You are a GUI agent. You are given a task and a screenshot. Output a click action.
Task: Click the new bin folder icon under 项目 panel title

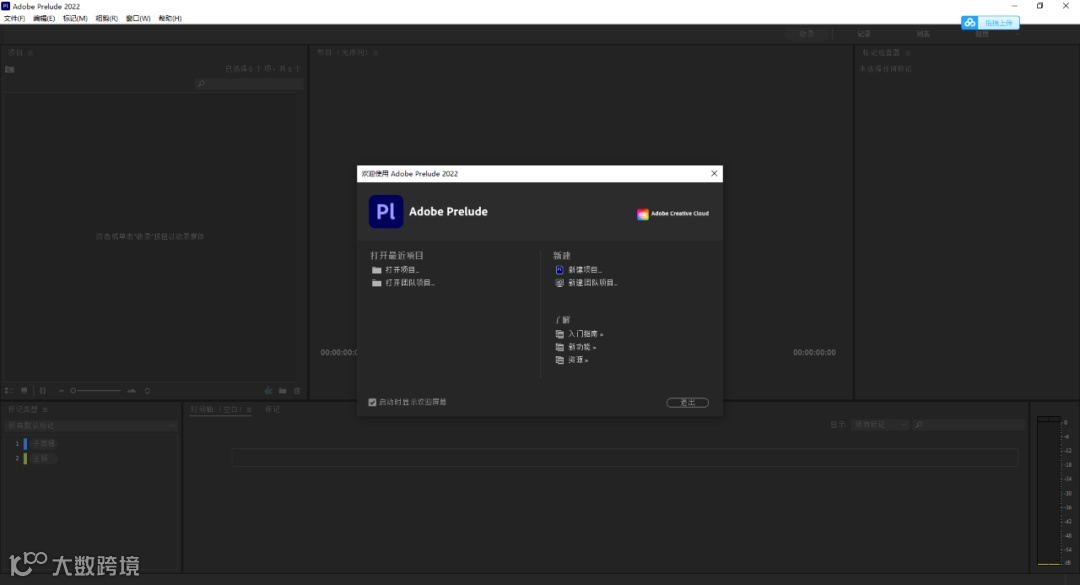[10, 70]
